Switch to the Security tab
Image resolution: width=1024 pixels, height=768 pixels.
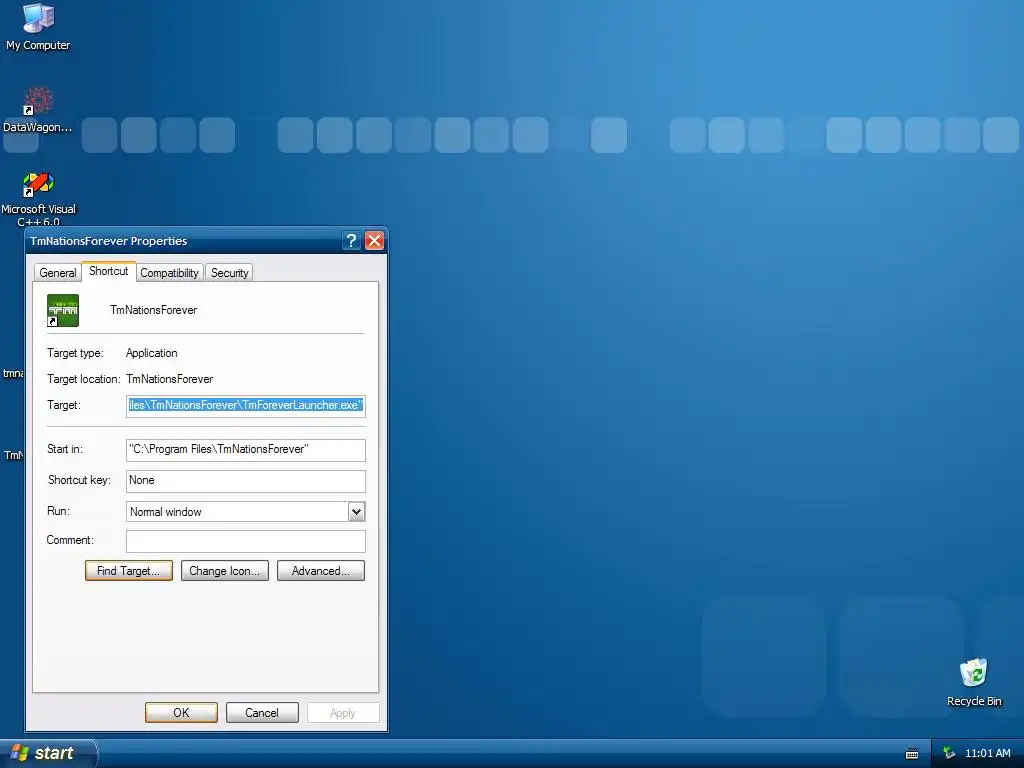229,273
